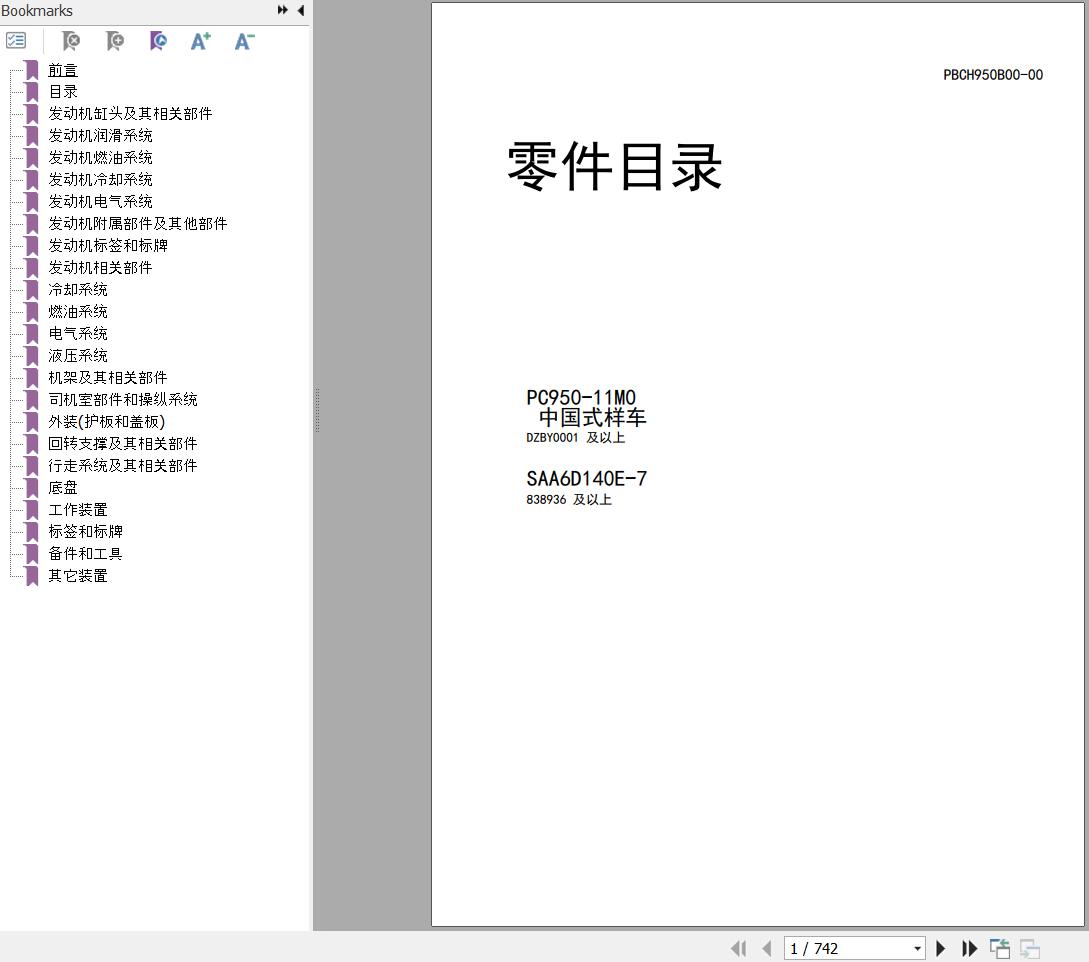Viewport: 1089px width, 962px height.
Task: Select bookmark 发动机缸头及其相关部件
Action: [x=130, y=113]
